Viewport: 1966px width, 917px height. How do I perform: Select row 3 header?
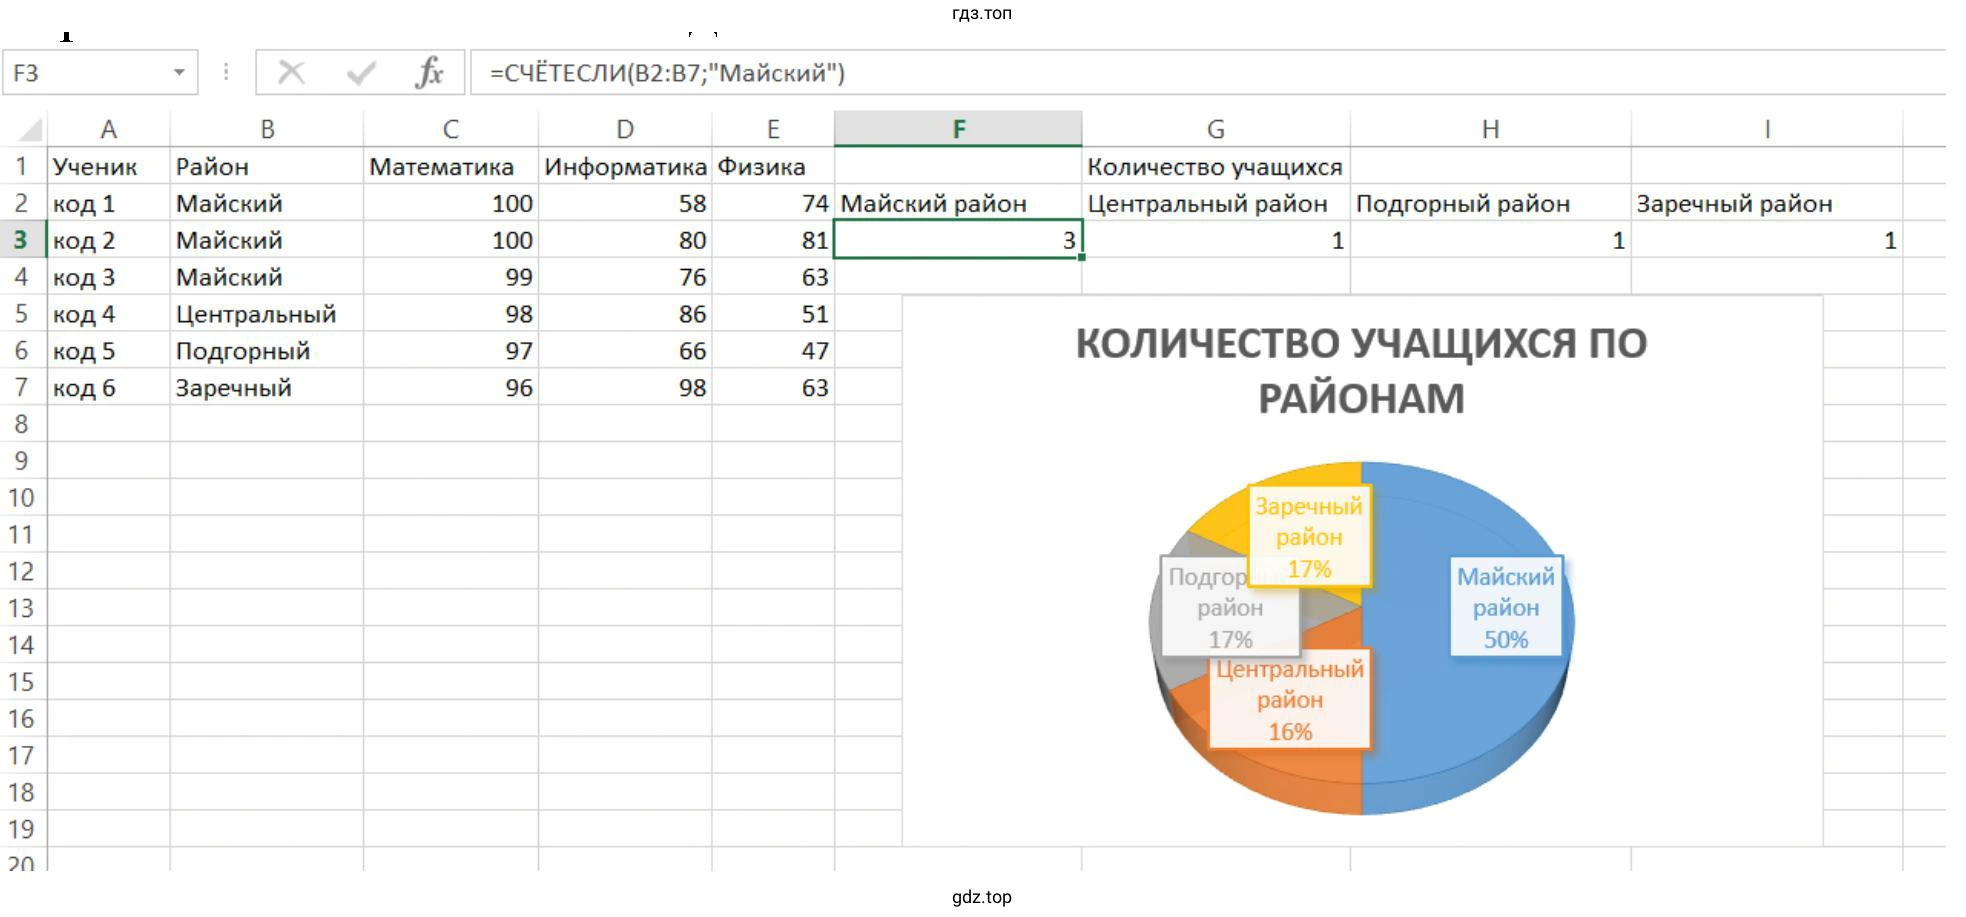coord(21,240)
